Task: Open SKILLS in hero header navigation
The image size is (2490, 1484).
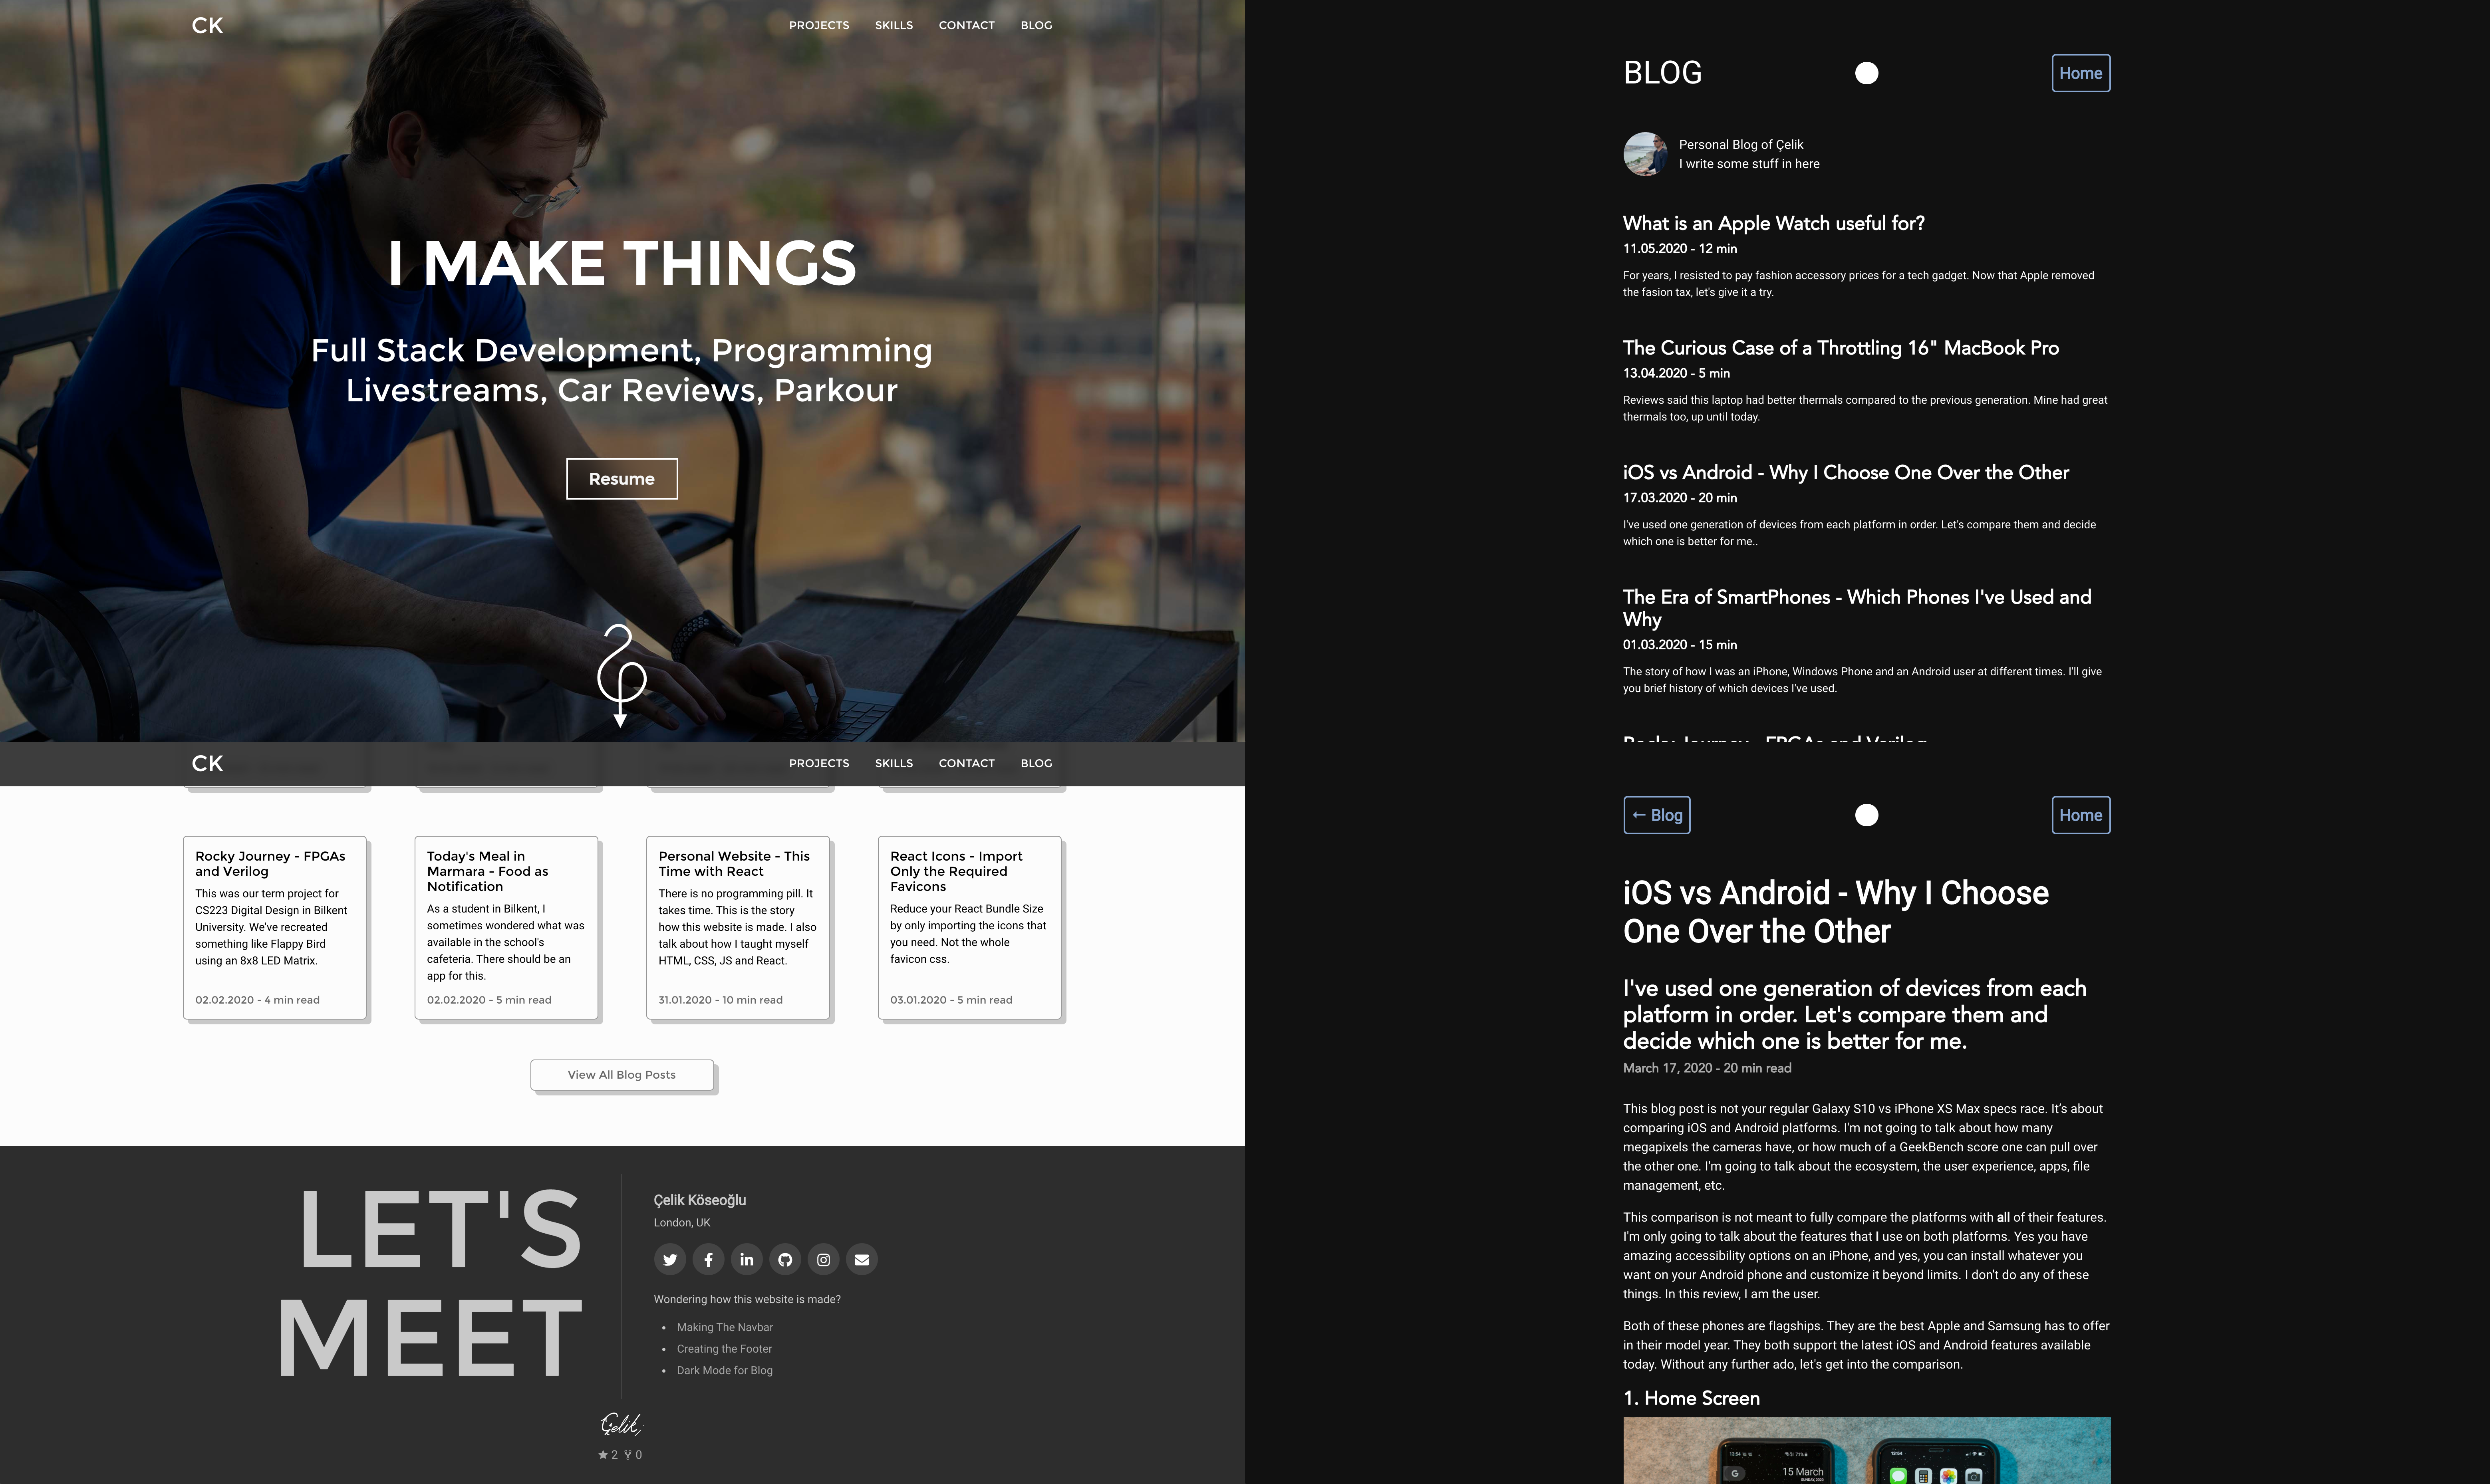Action: tap(894, 25)
